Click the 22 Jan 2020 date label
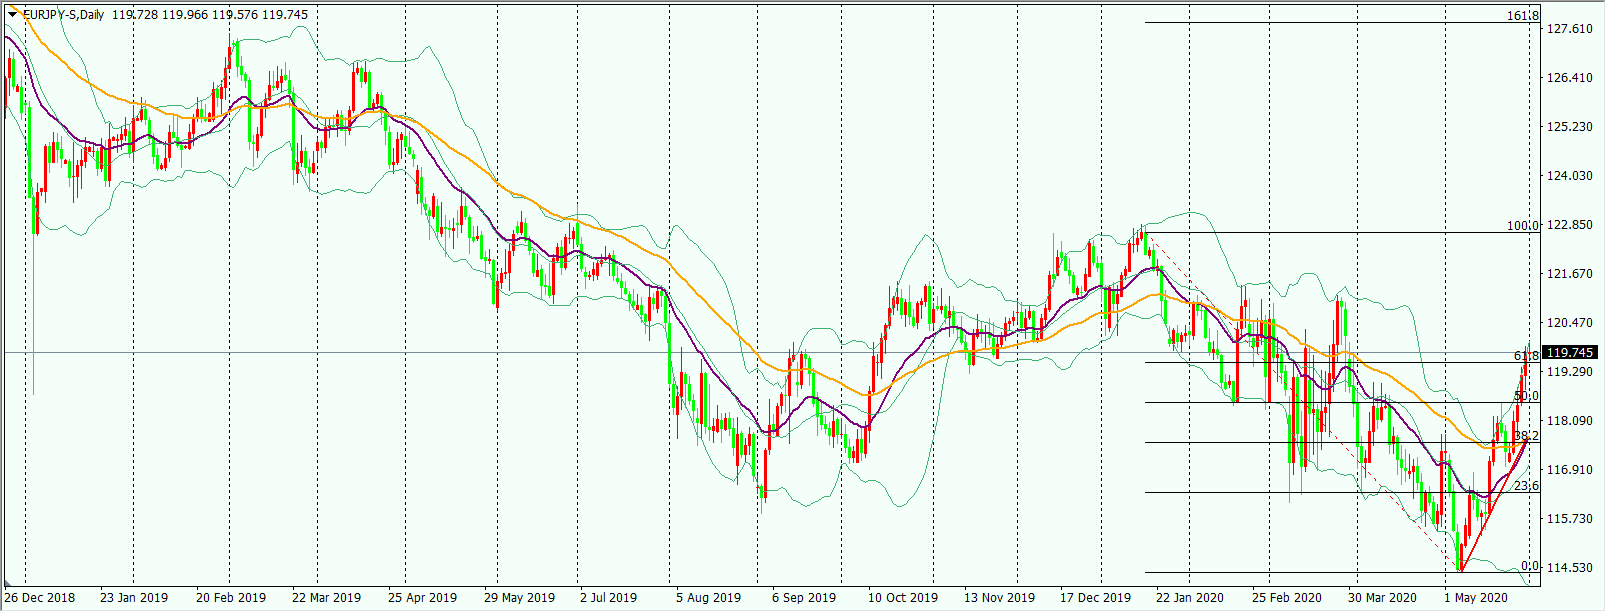1606x612 pixels. pyautogui.click(x=1190, y=598)
